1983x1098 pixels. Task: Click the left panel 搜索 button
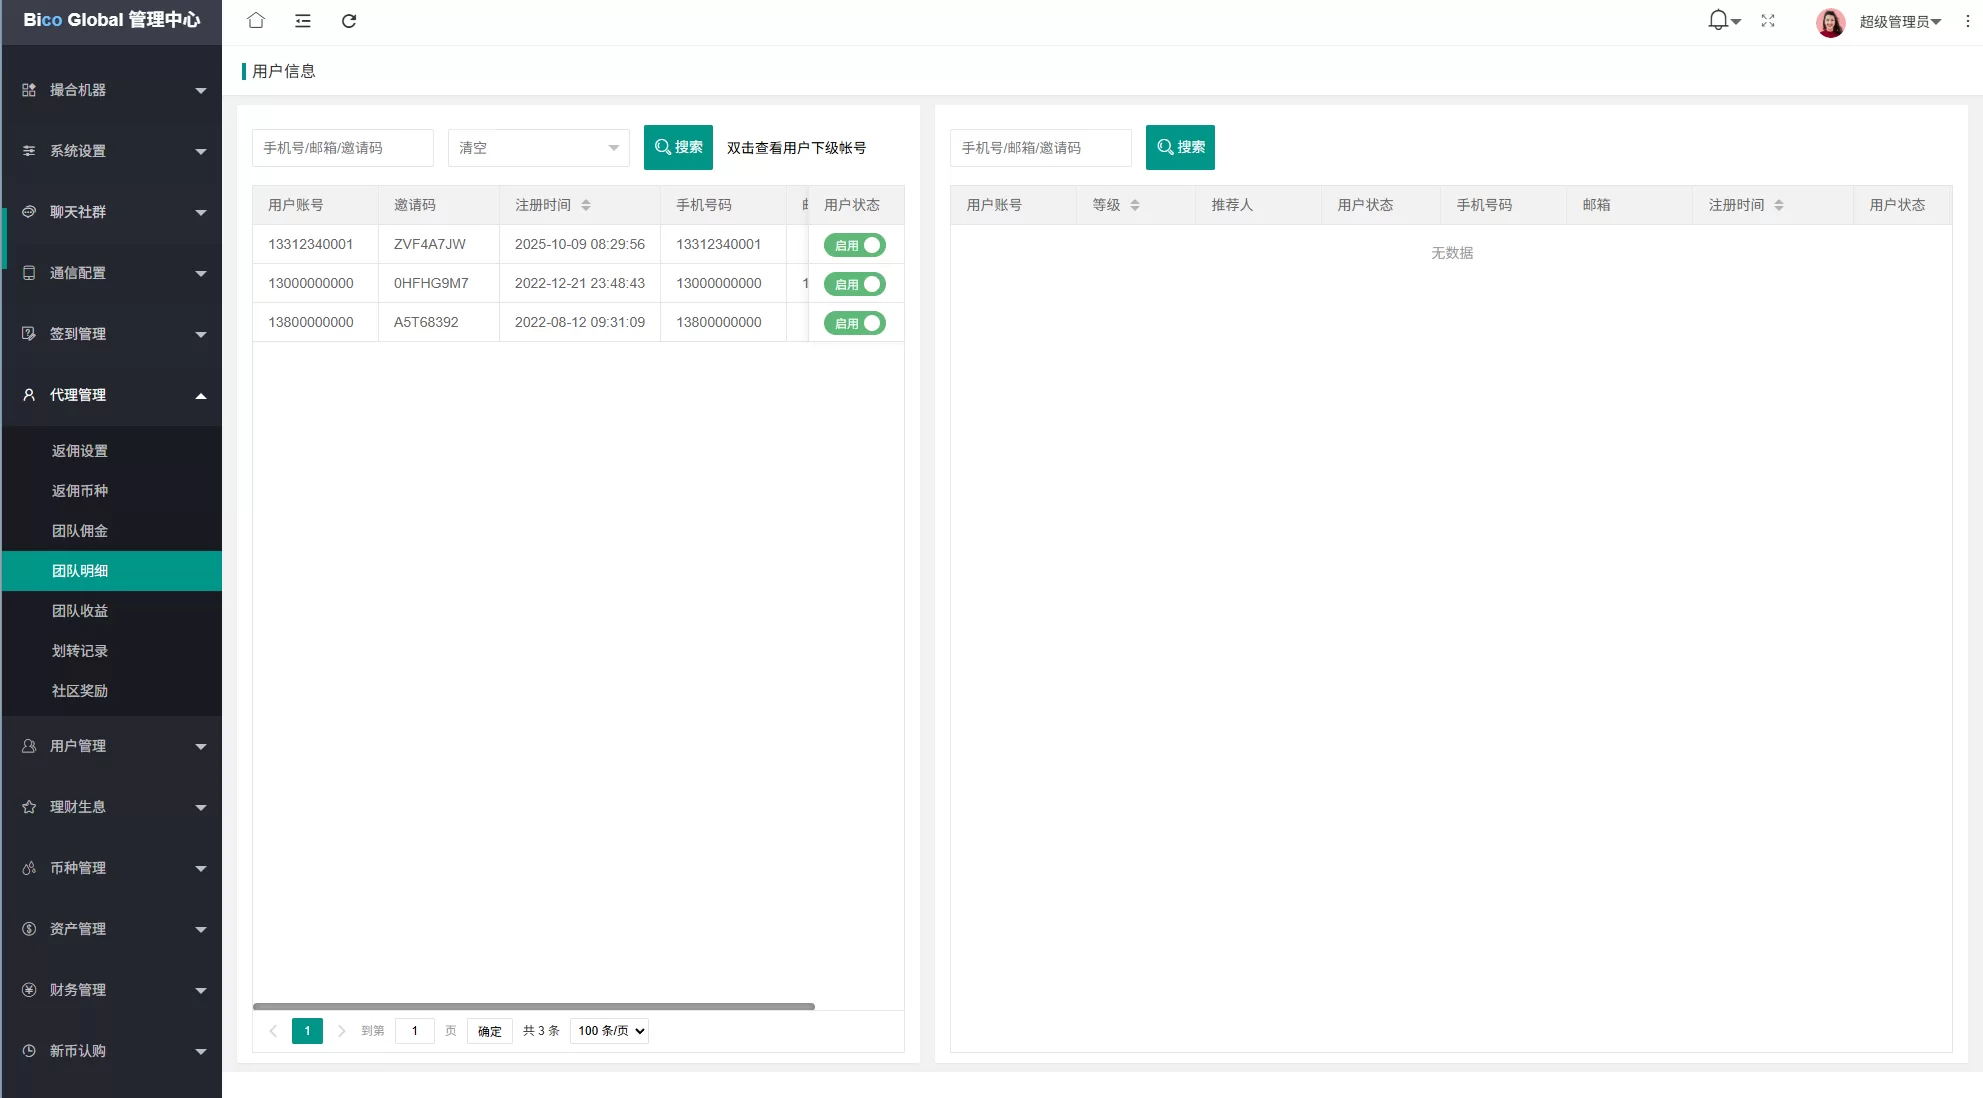coord(678,147)
